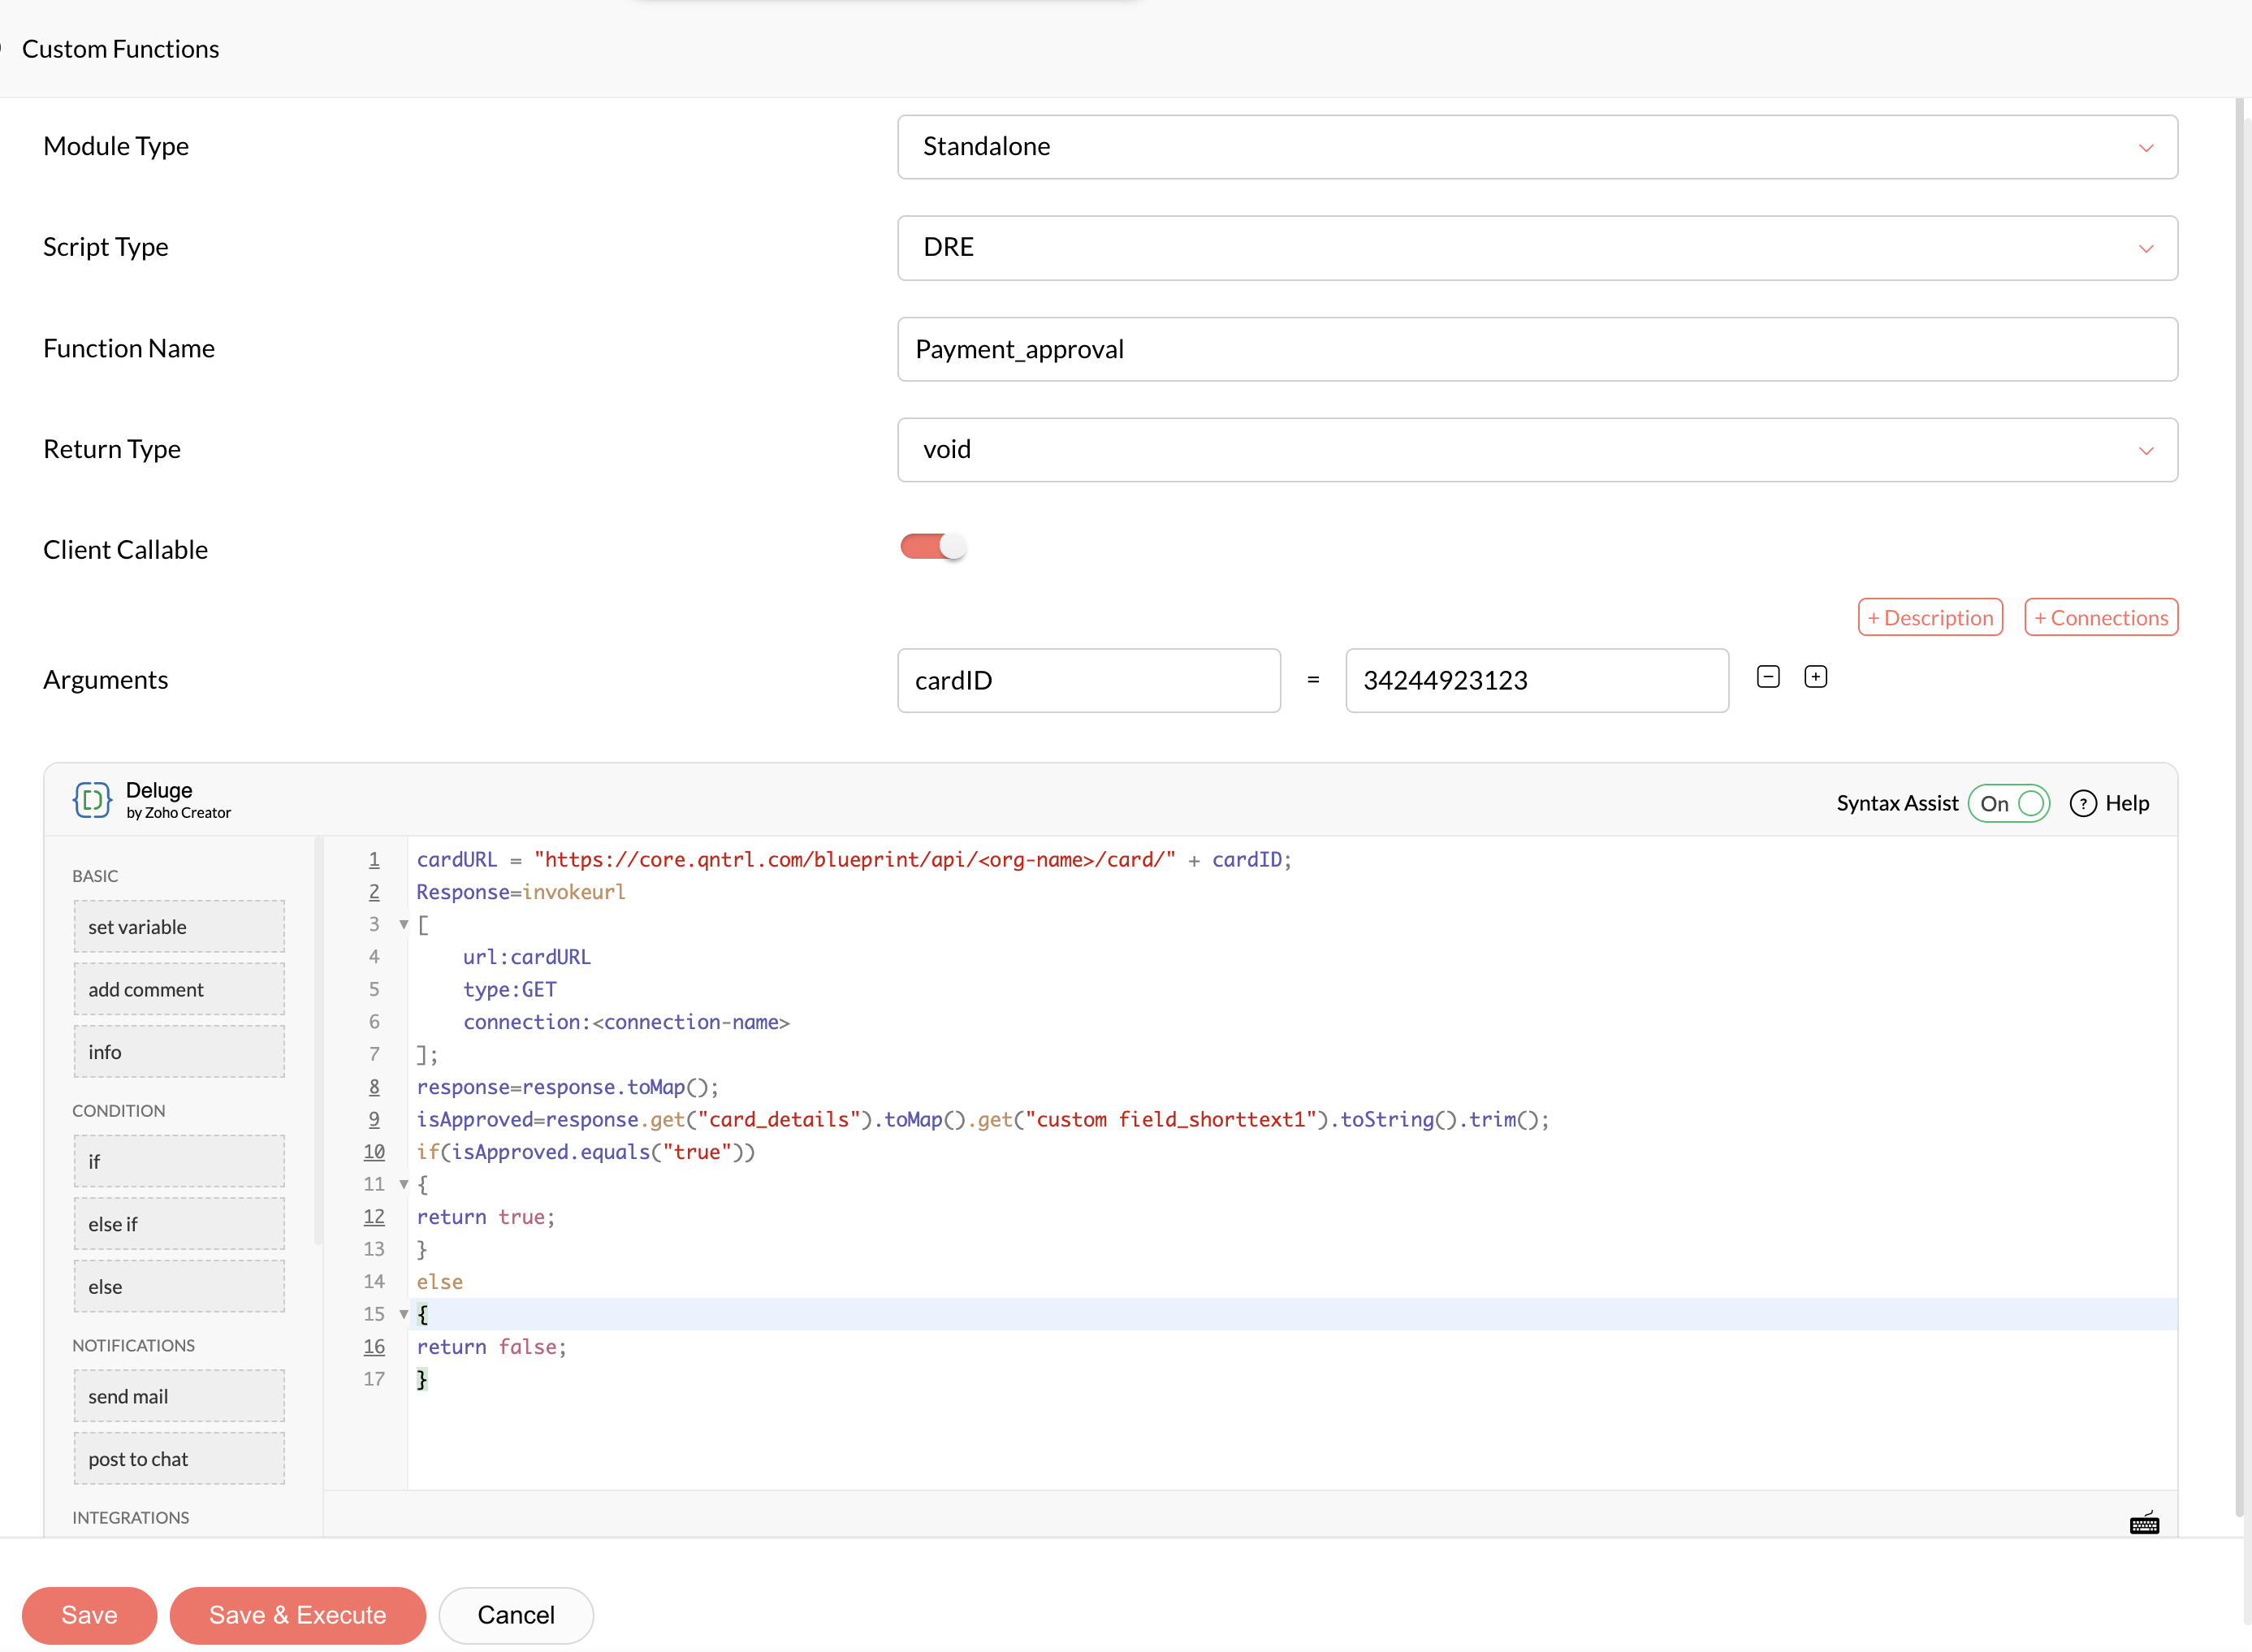
Task: Select the 'set variable' snippet
Action: (179, 927)
